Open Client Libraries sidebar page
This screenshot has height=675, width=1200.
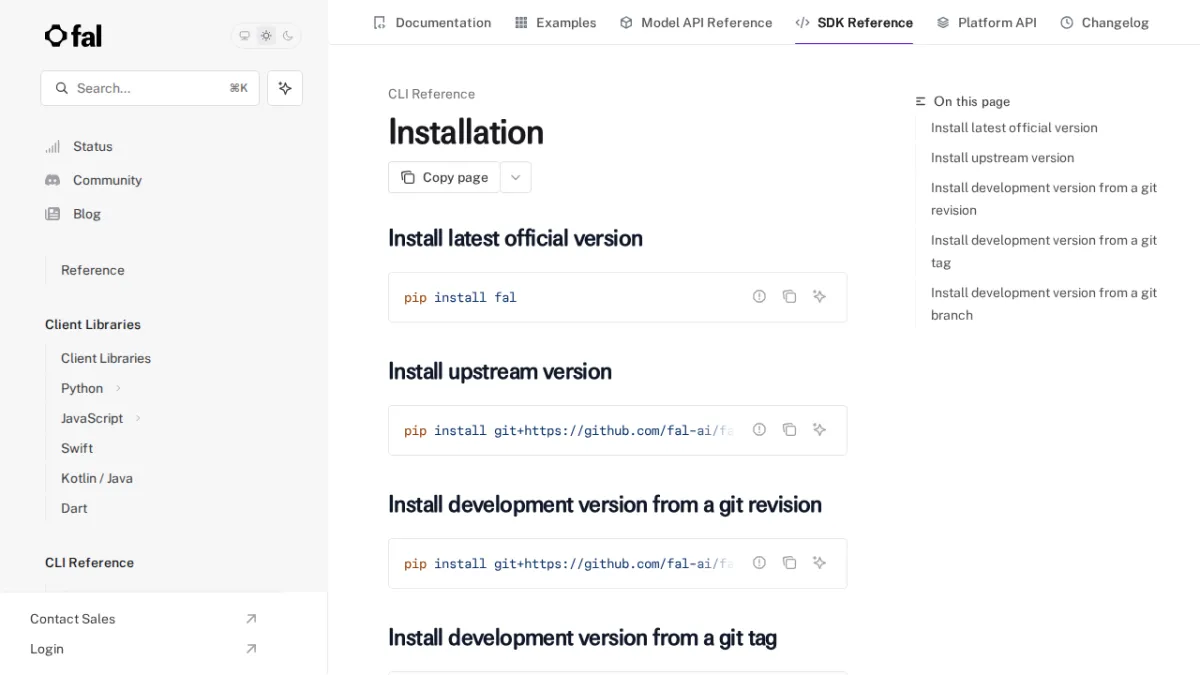pyautogui.click(x=106, y=358)
